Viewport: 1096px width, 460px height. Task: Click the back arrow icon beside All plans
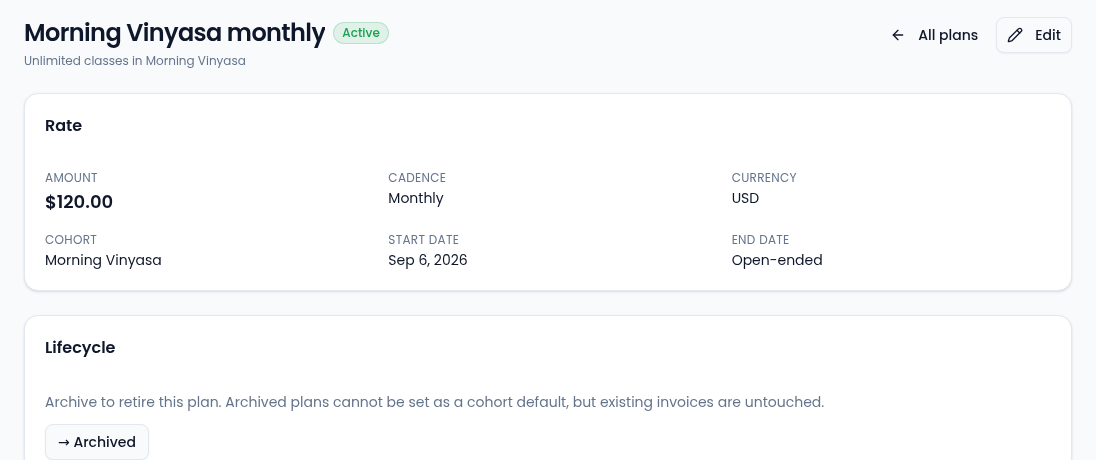tap(898, 35)
